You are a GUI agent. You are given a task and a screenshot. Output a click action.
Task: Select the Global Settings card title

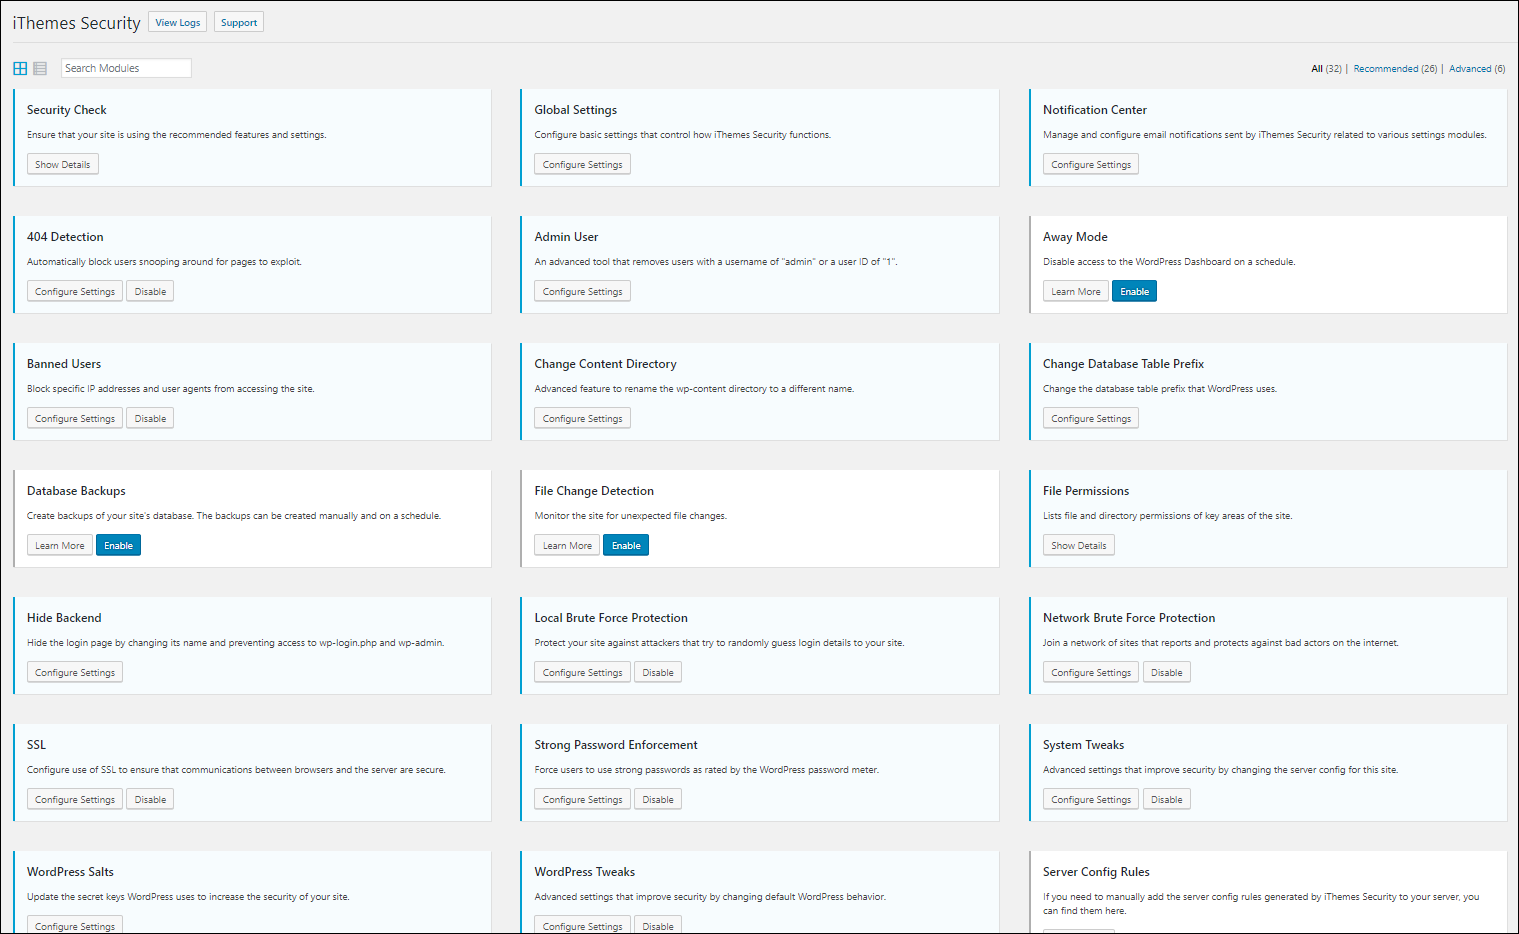[x=576, y=110]
